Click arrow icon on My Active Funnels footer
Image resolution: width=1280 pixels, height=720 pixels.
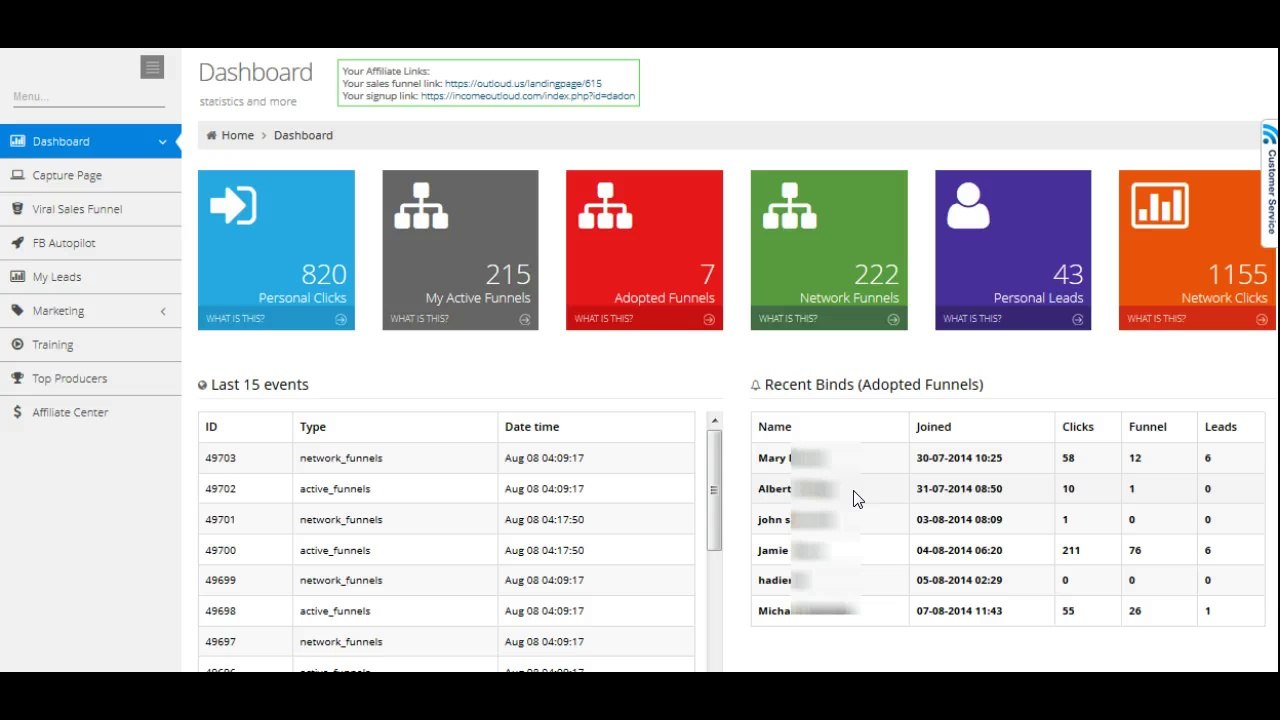(x=525, y=319)
